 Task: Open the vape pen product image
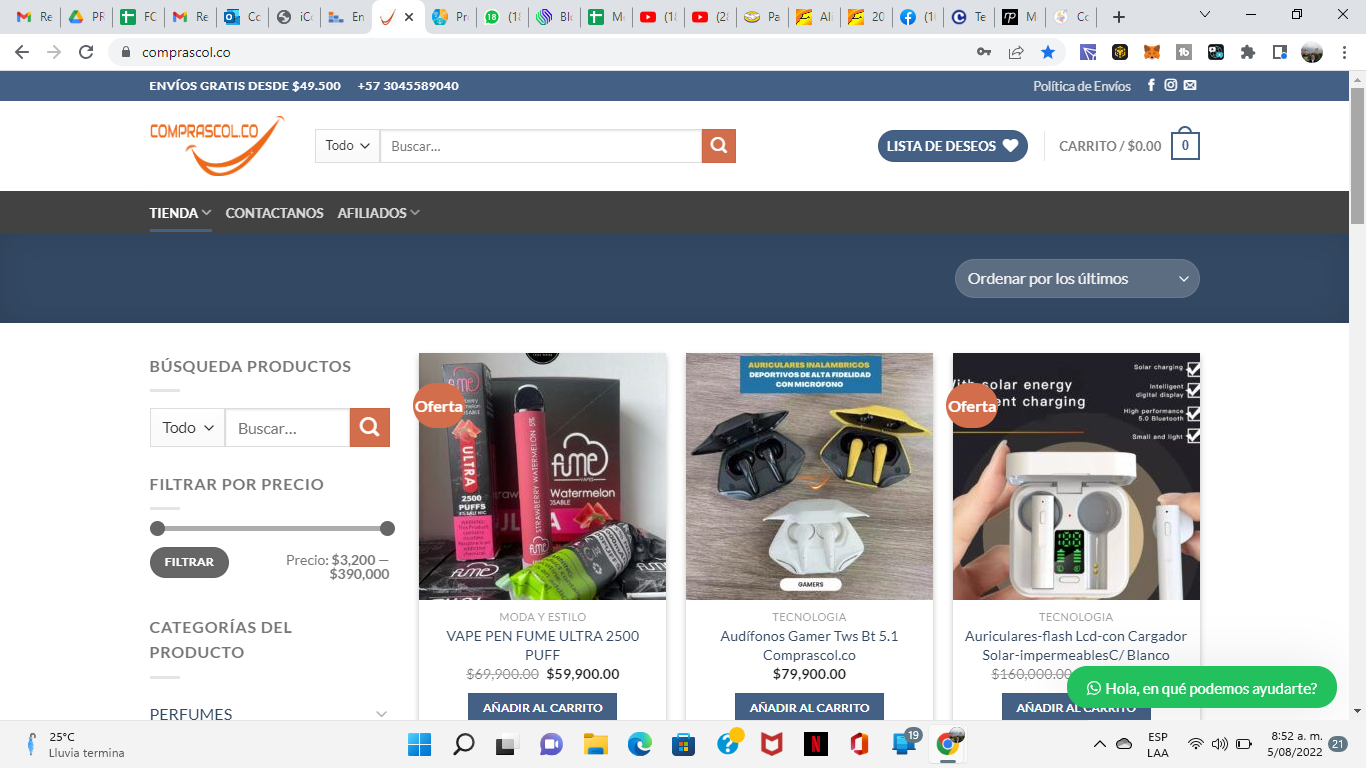click(542, 476)
